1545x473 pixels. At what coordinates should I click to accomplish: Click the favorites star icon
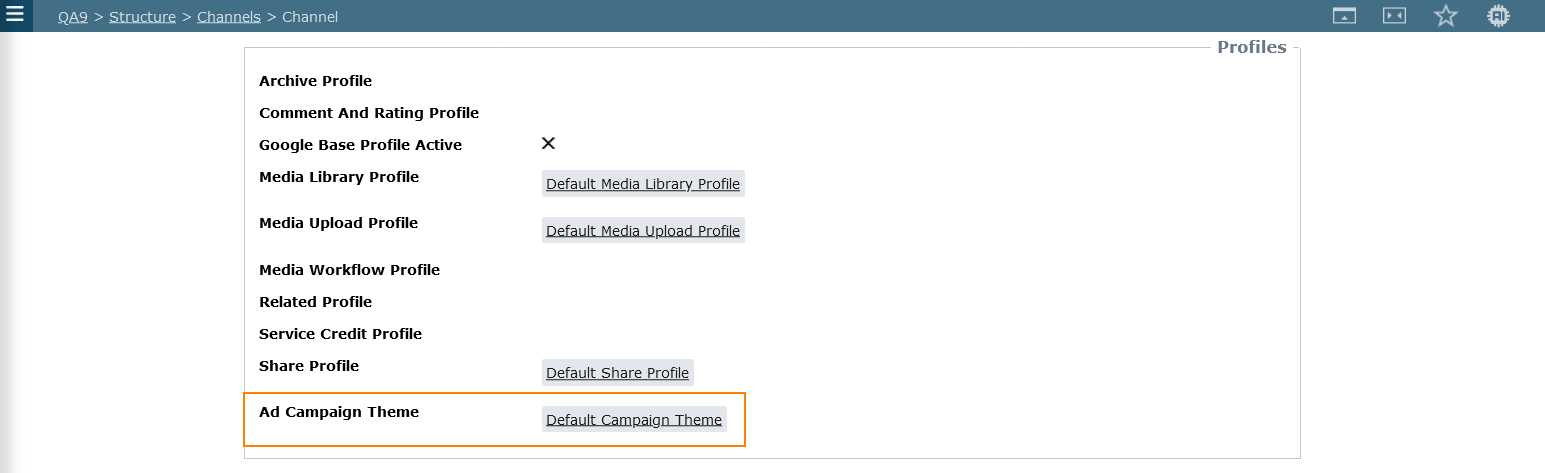(1445, 16)
